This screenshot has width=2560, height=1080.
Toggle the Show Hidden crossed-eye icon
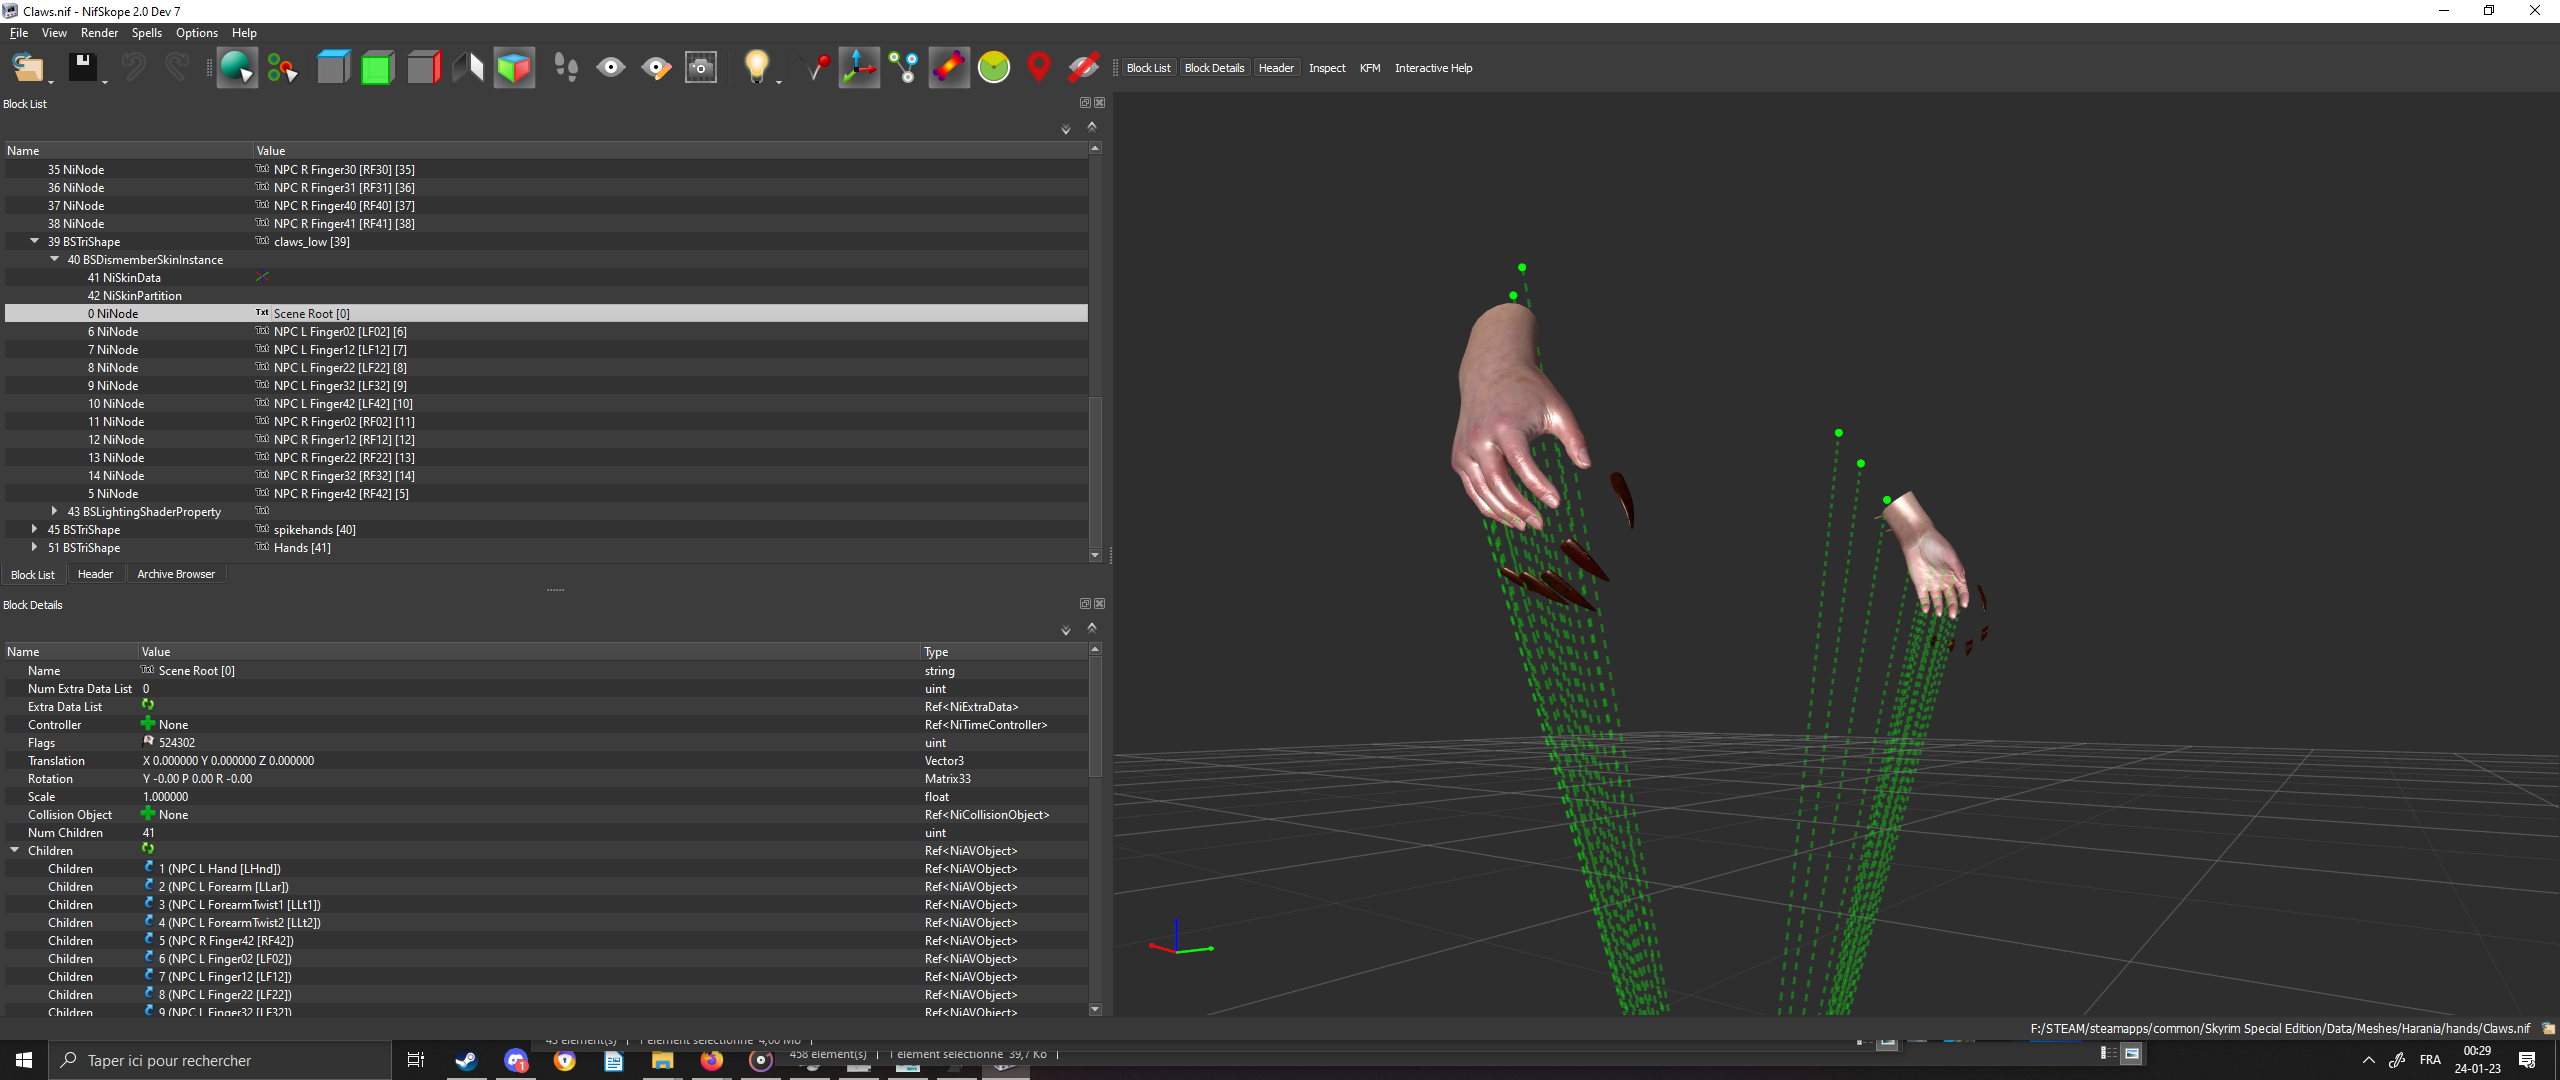[x=1084, y=68]
